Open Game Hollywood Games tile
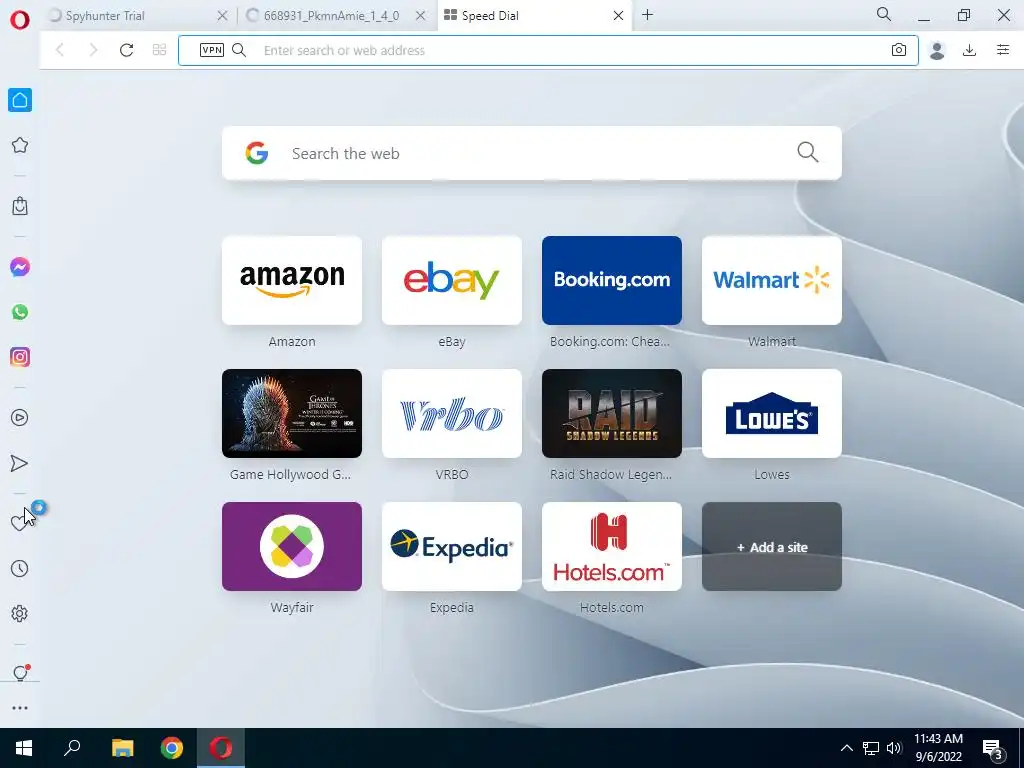1024x768 pixels. coord(292,413)
